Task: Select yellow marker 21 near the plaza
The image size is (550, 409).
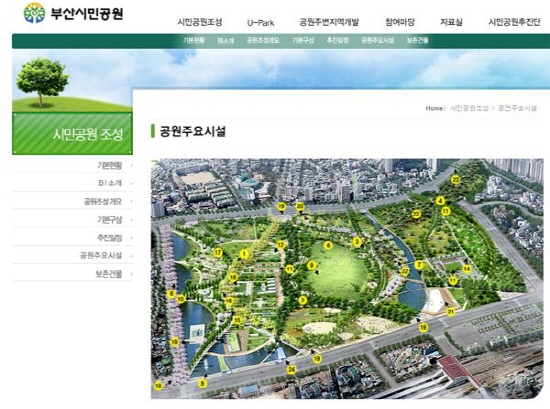Action: pos(451,311)
